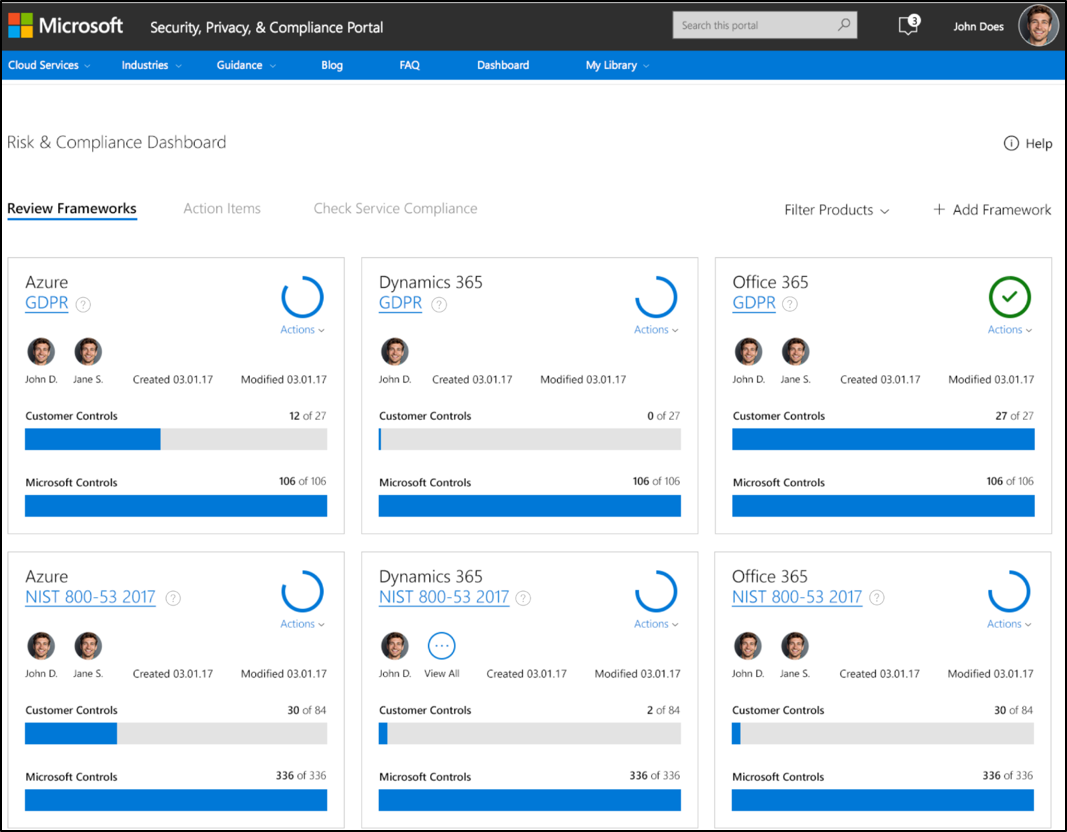
Task: Click View All ellipsis icon on Dynamics 365 NIST
Action: 441,646
